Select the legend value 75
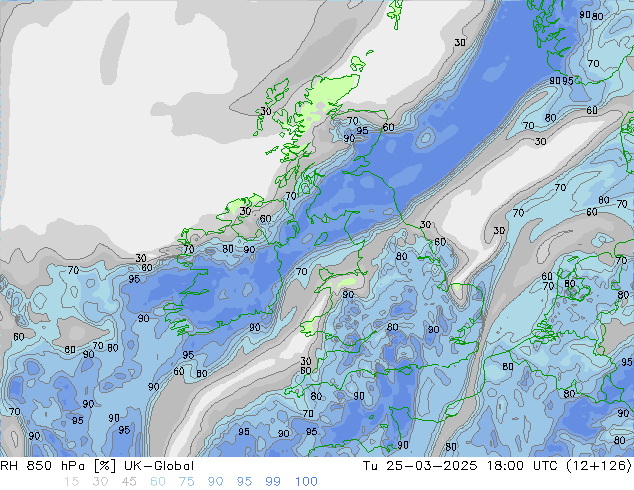Image resolution: width=634 pixels, height=490 pixels. (x=186, y=482)
